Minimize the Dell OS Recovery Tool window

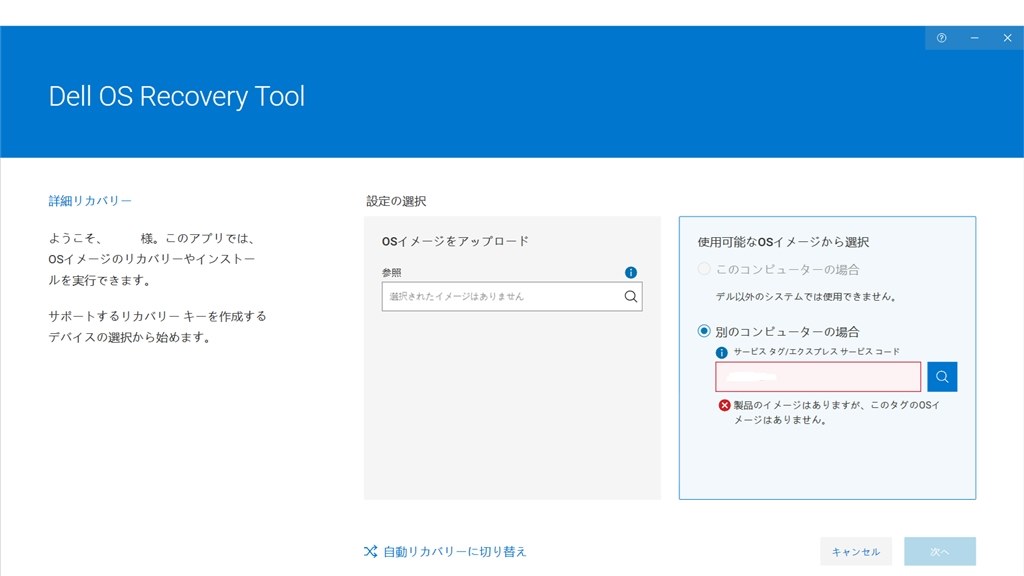click(974, 38)
